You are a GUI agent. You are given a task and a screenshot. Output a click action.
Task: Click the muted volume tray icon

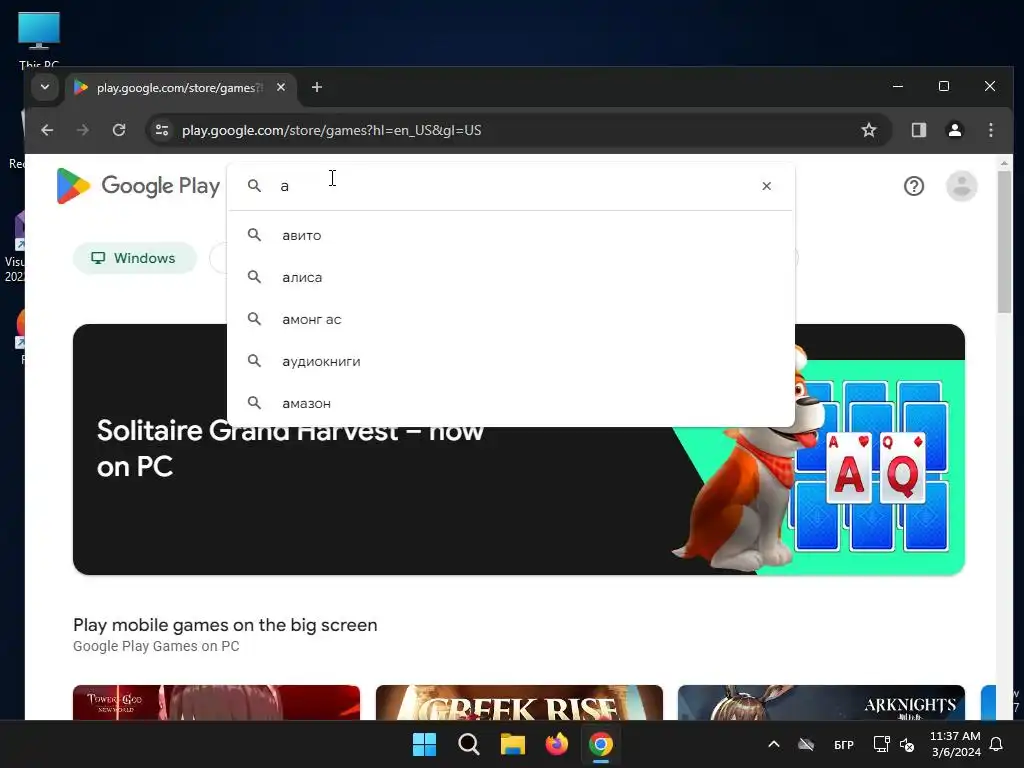click(907, 744)
